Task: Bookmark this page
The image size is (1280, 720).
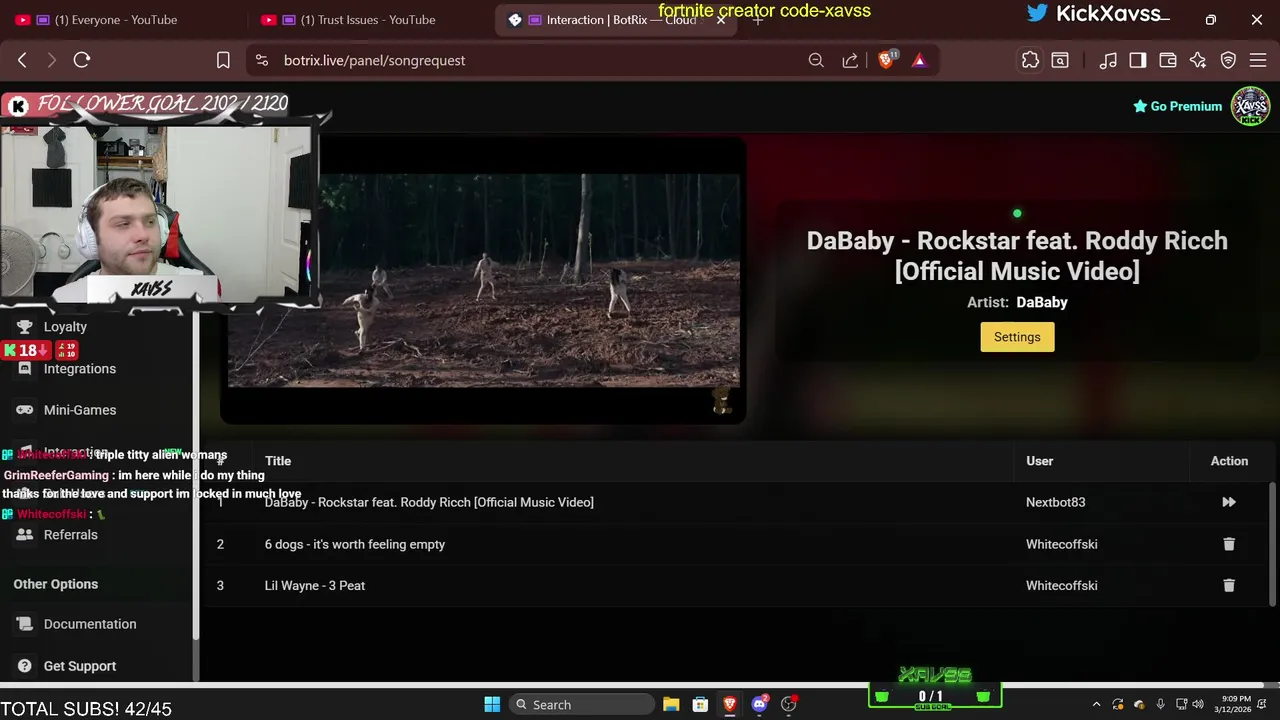Action: point(223,60)
